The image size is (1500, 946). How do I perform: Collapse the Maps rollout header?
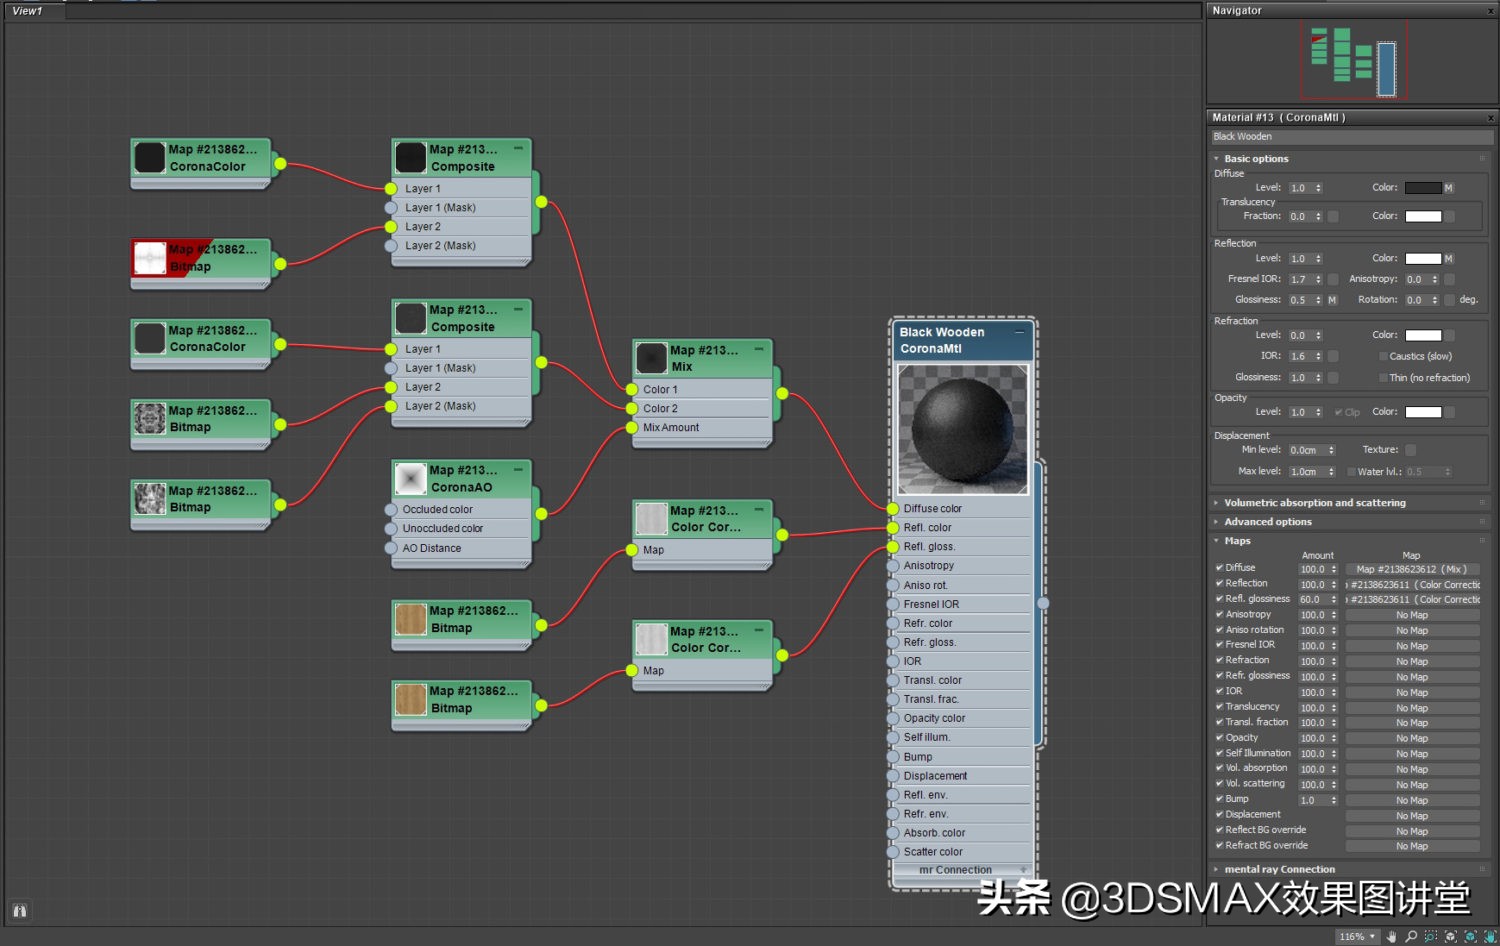(x=1237, y=541)
